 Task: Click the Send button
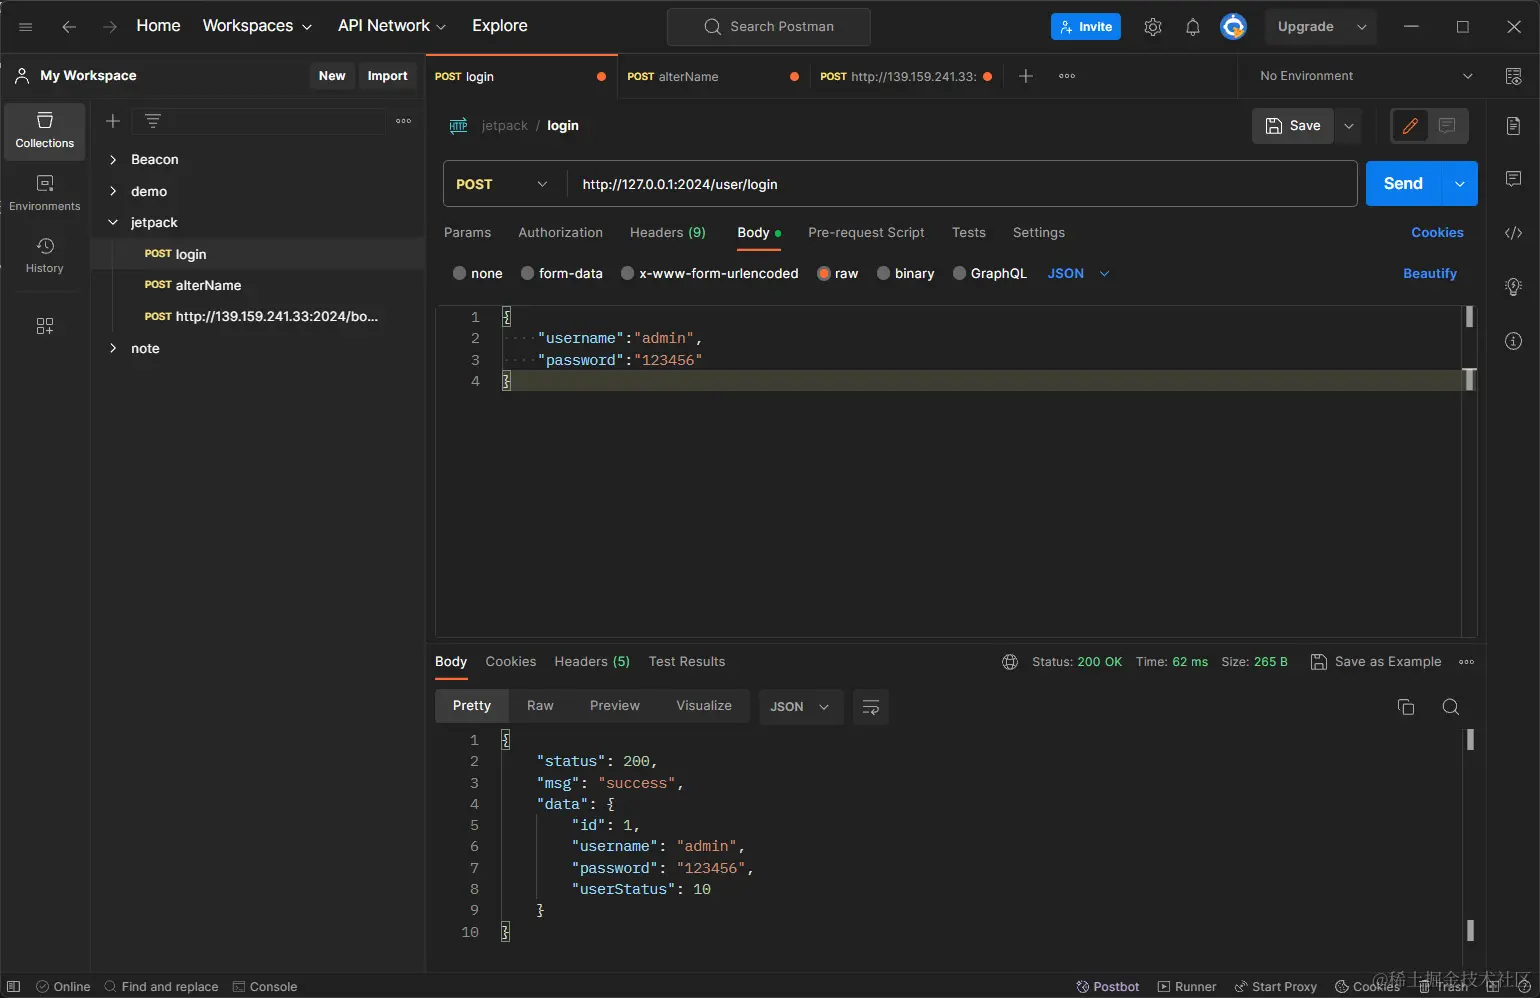click(1403, 184)
